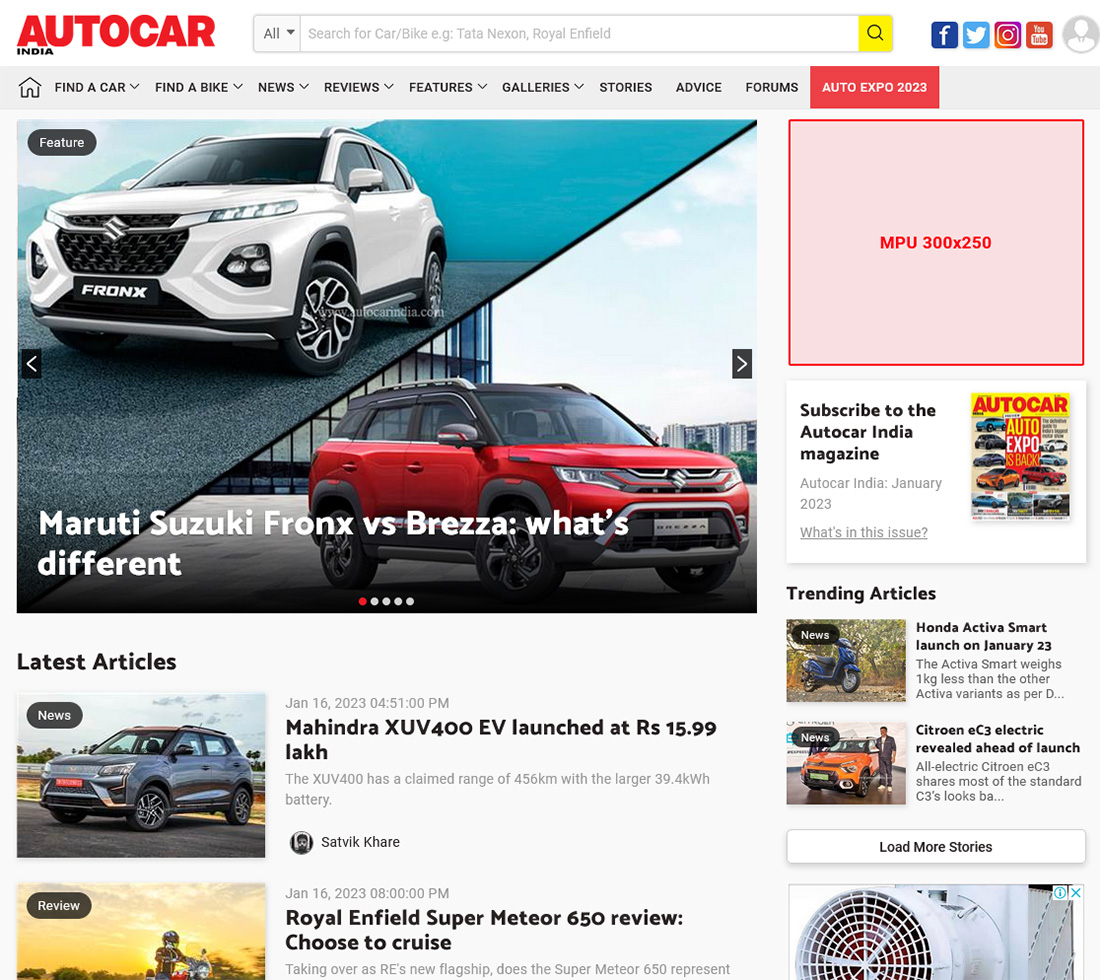Click the Load More Stories button
The width and height of the screenshot is (1100, 980).
[936, 847]
